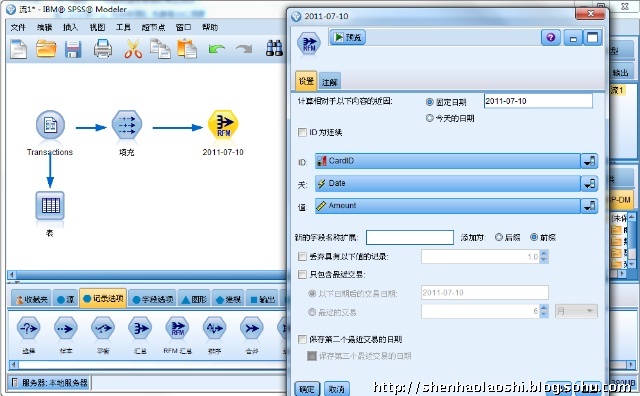Paste from clipboard with the toolbar icon
Screen dimensions: 640x396
(x=187, y=49)
